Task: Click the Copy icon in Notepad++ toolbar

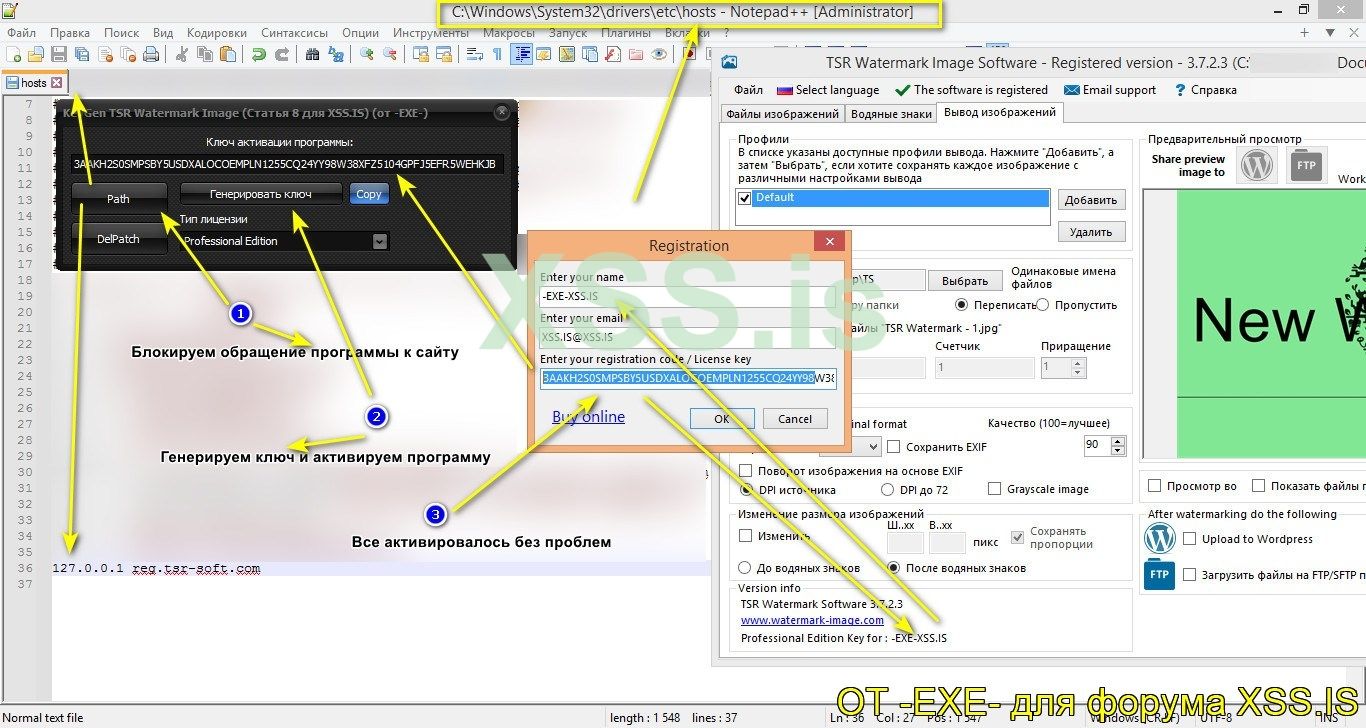Action: 206,54
